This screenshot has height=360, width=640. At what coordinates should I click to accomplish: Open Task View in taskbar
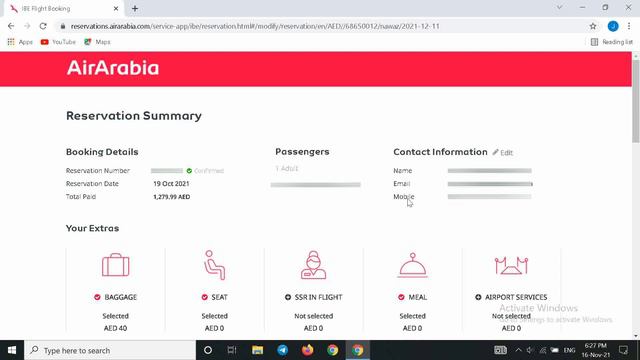point(232,350)
